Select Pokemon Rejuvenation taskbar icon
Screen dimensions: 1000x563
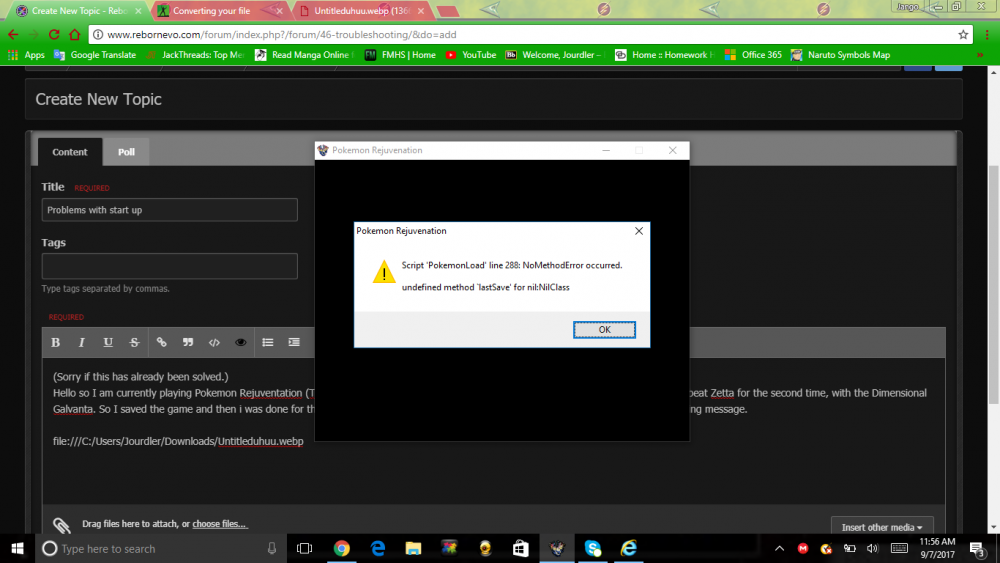[x=557, y=548]
